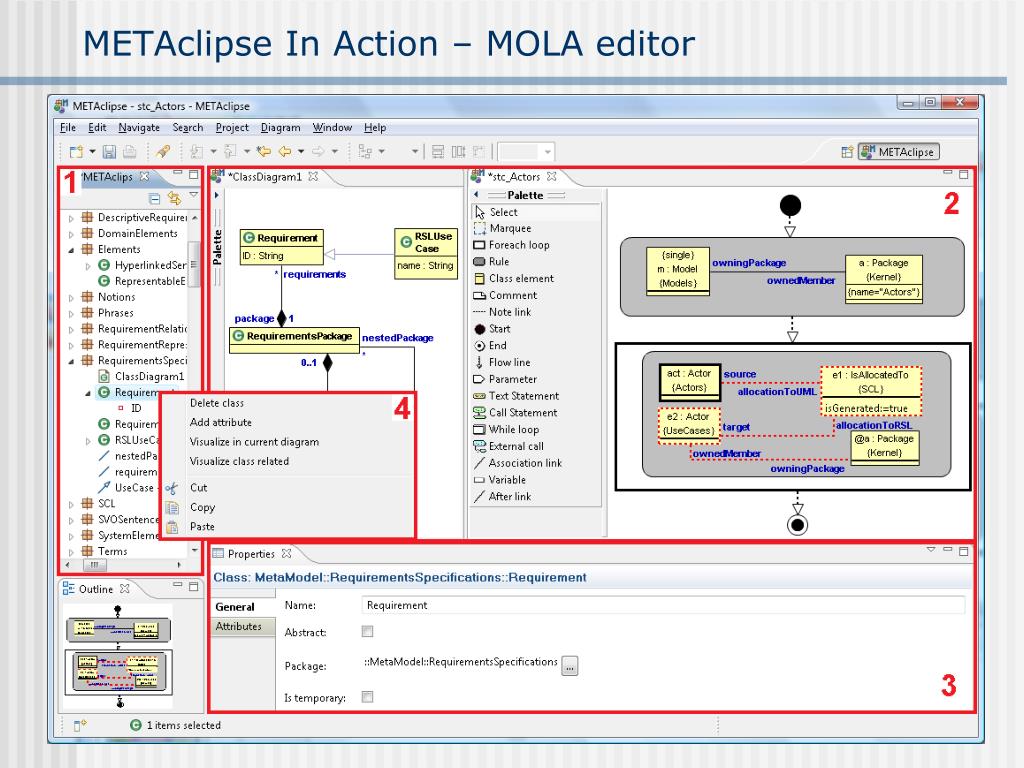Select the Marquee tool in palette
This screenshot has height=768, width=1024.
(x=502, y=229)
